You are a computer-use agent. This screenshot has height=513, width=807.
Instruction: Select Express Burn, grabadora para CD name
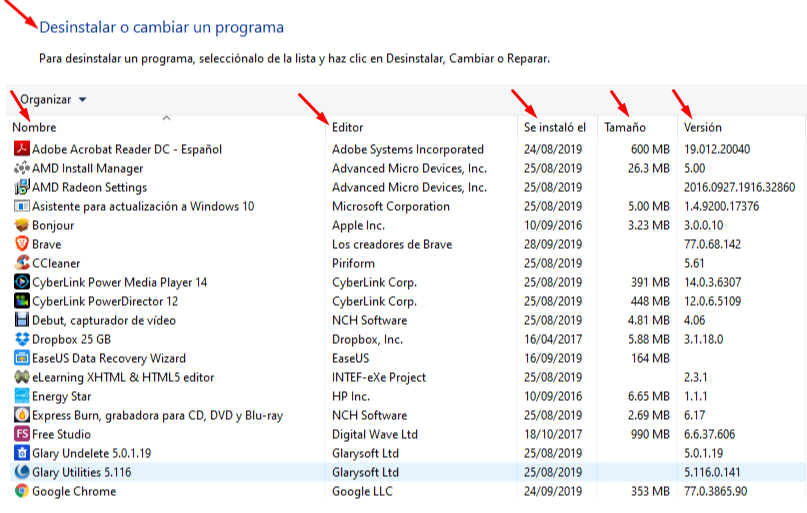coord(157,415)
